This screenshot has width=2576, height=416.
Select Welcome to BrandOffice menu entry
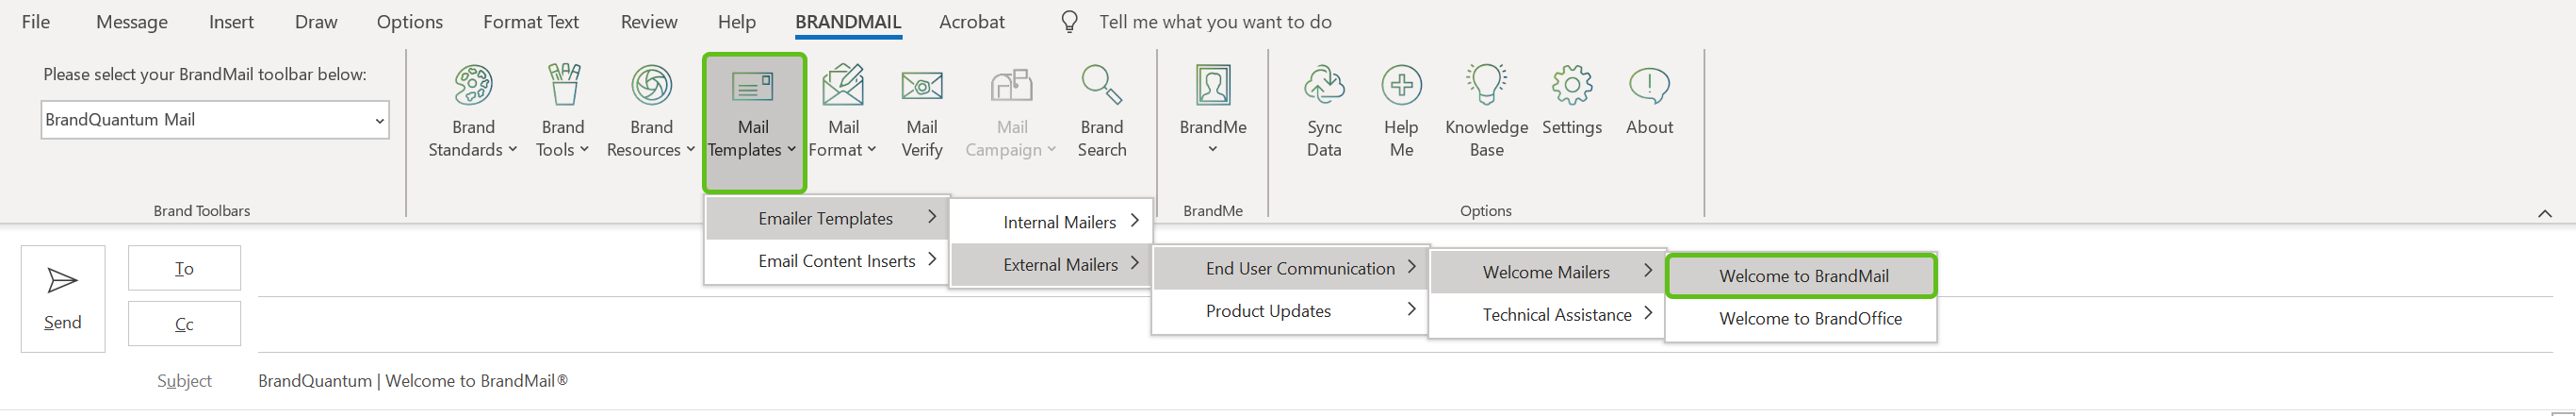coord(1810,319)
